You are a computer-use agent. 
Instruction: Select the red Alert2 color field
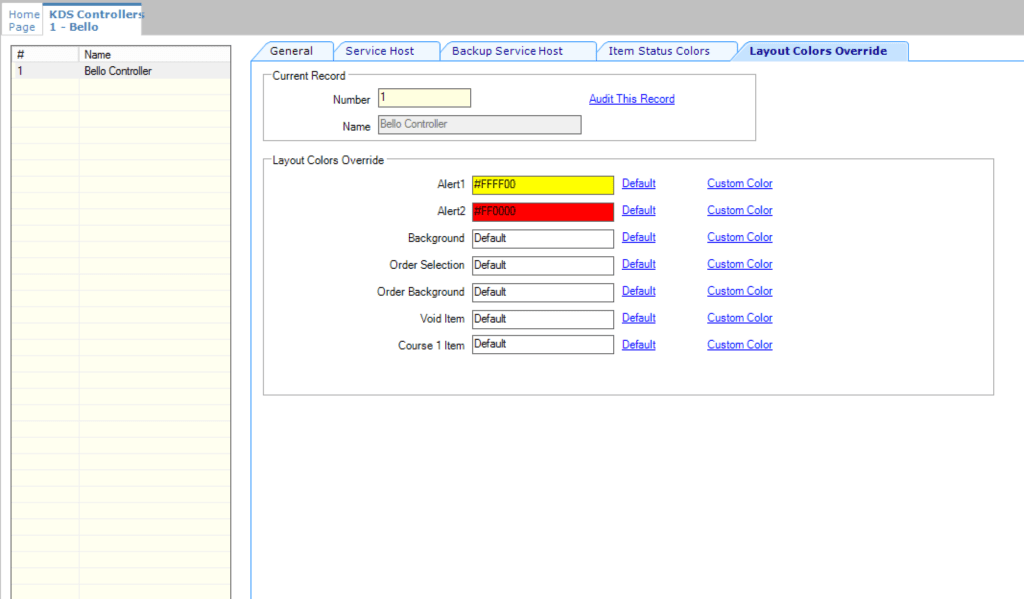[x=543, y=212]
